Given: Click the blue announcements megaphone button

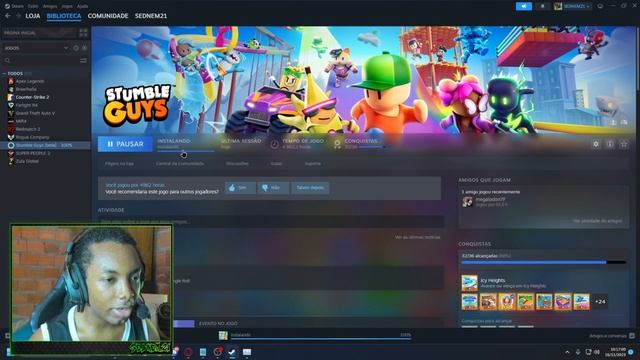Looking at the screenshot, I should [x=524, y=6].
